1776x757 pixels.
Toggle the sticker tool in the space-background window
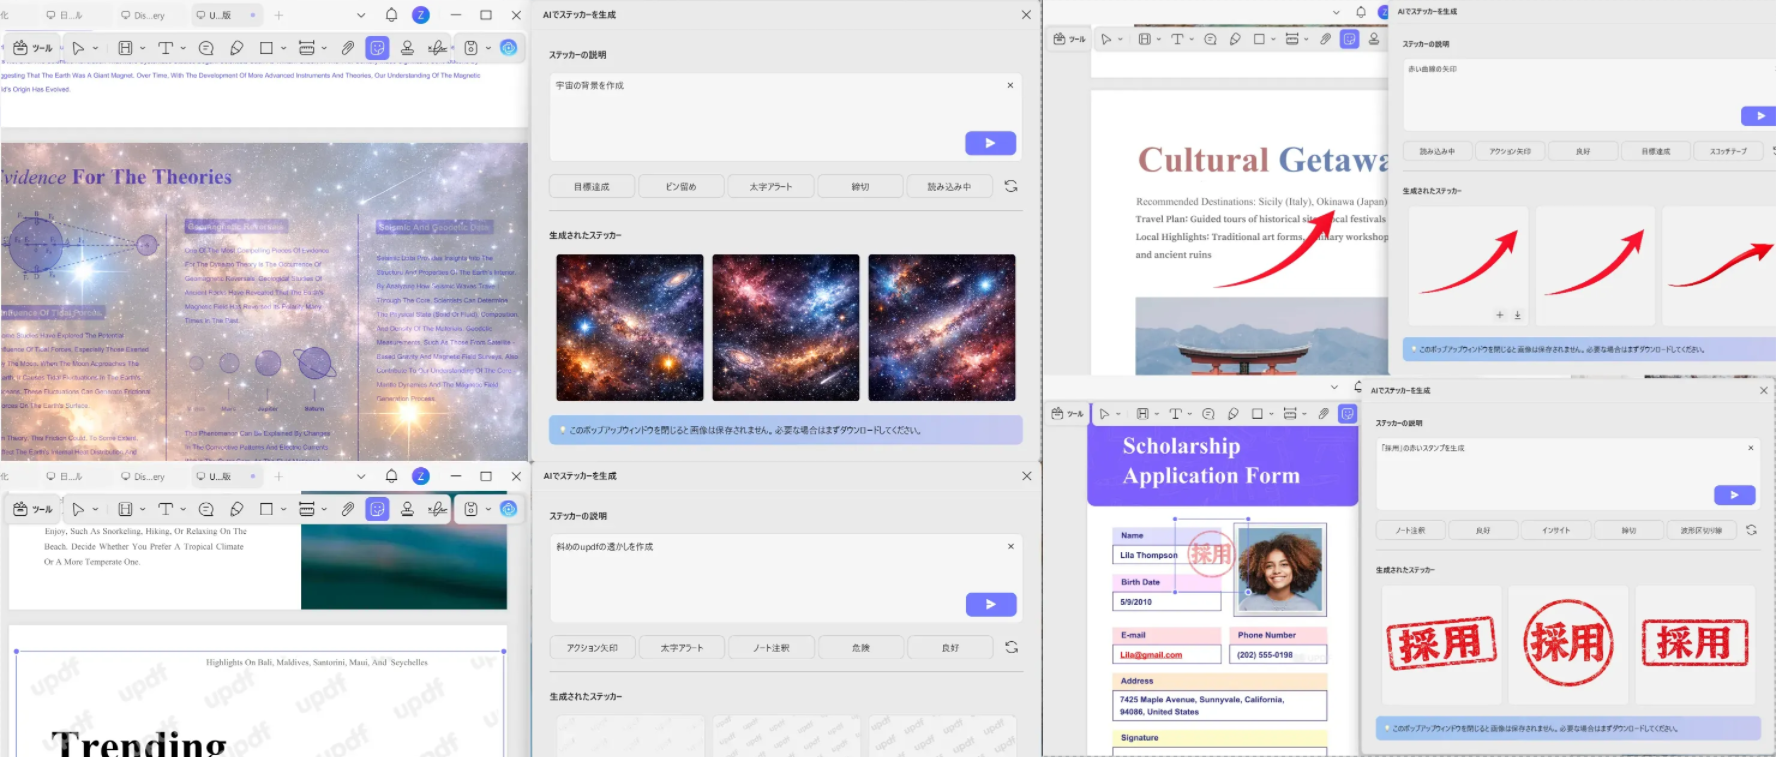(377, 47)
